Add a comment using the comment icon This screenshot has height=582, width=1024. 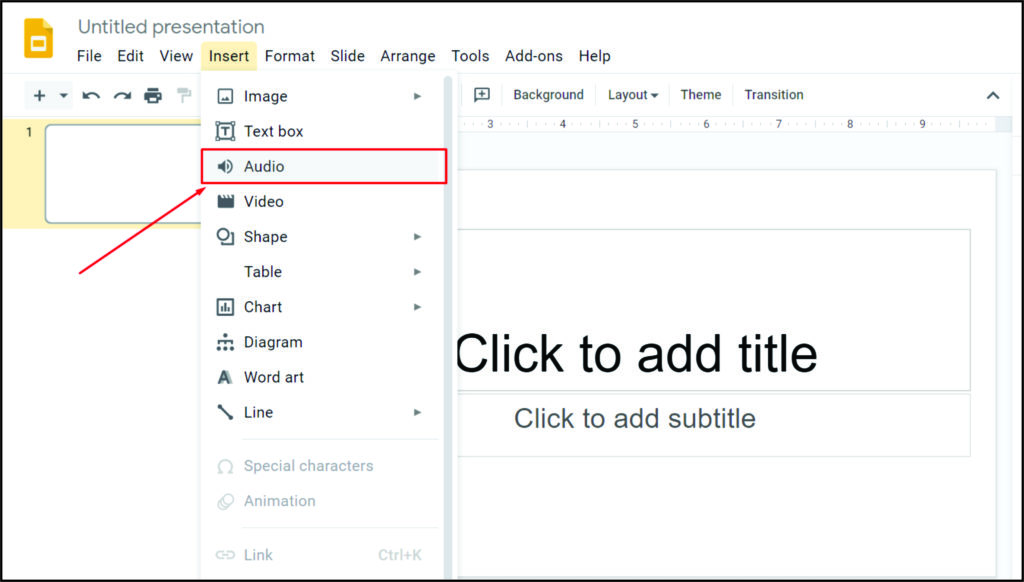pyautogui.click(x=481, y=94)
